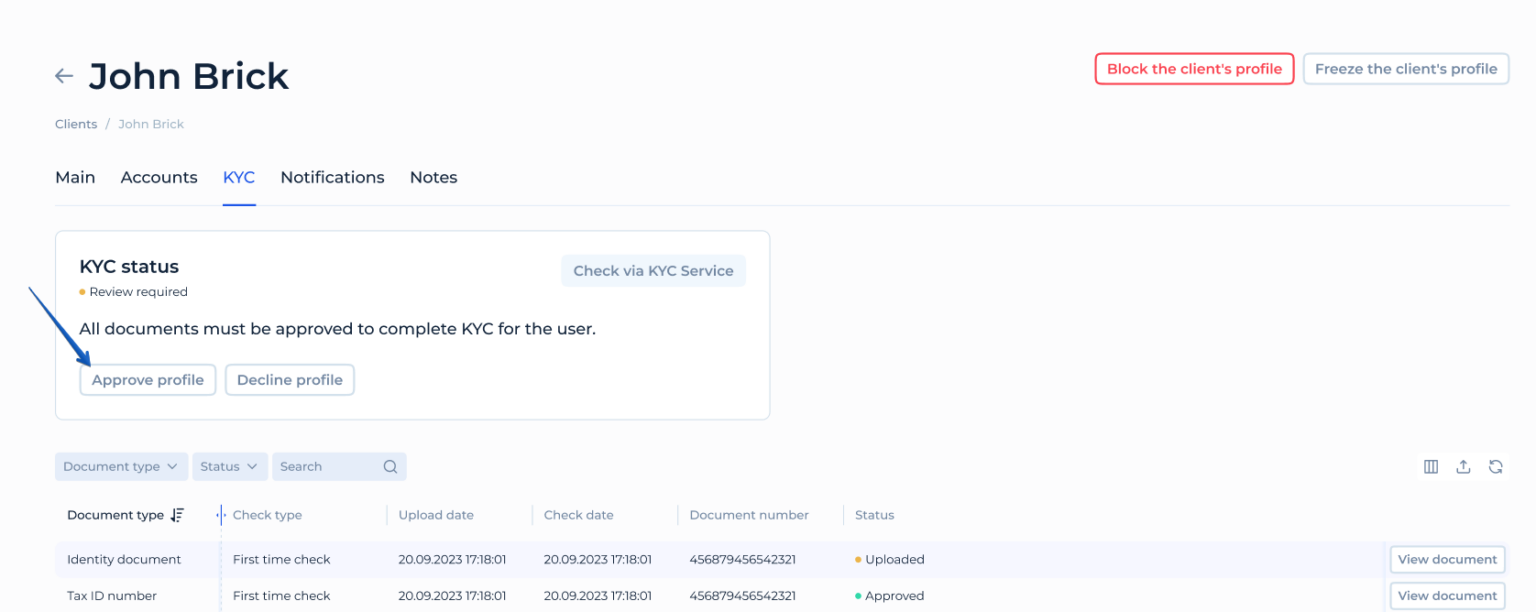Image resolution: width=1536 pixels, height=612 pixels.
Task: Open the Document type filter dropdown
Action: (x=120, y=466)
